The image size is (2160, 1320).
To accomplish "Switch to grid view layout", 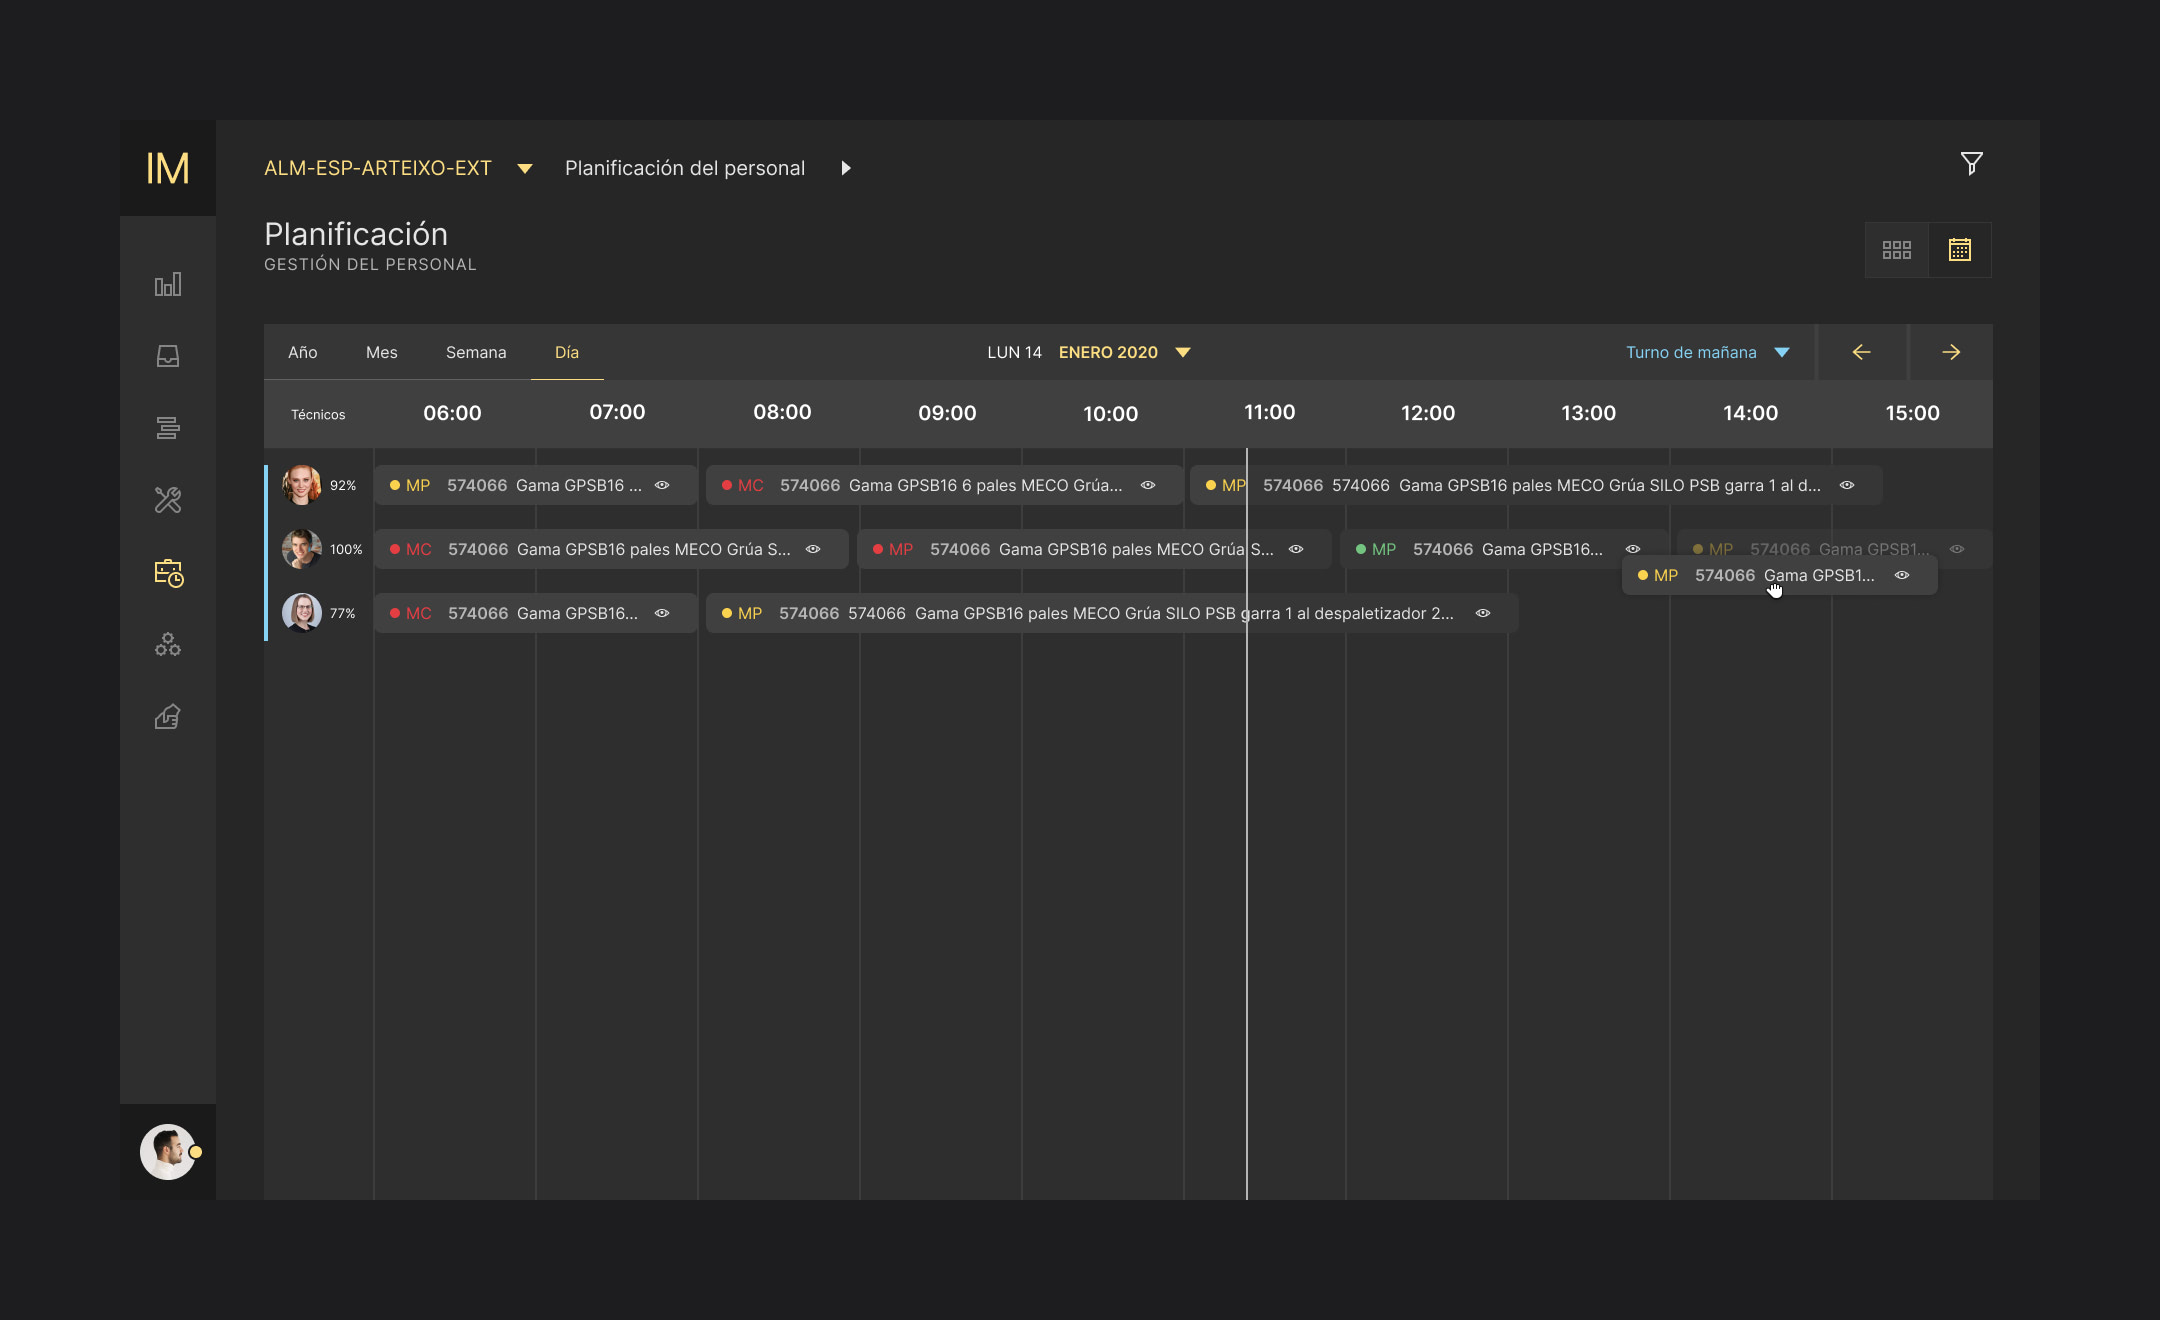I will tap(1897, 250).
